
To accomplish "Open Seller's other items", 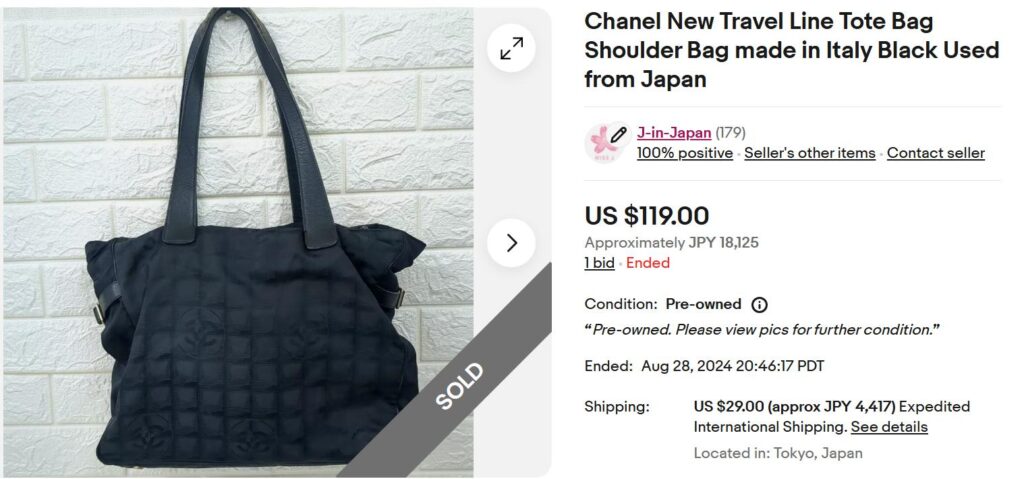I will pyautogui.click(x=810, y=153).
